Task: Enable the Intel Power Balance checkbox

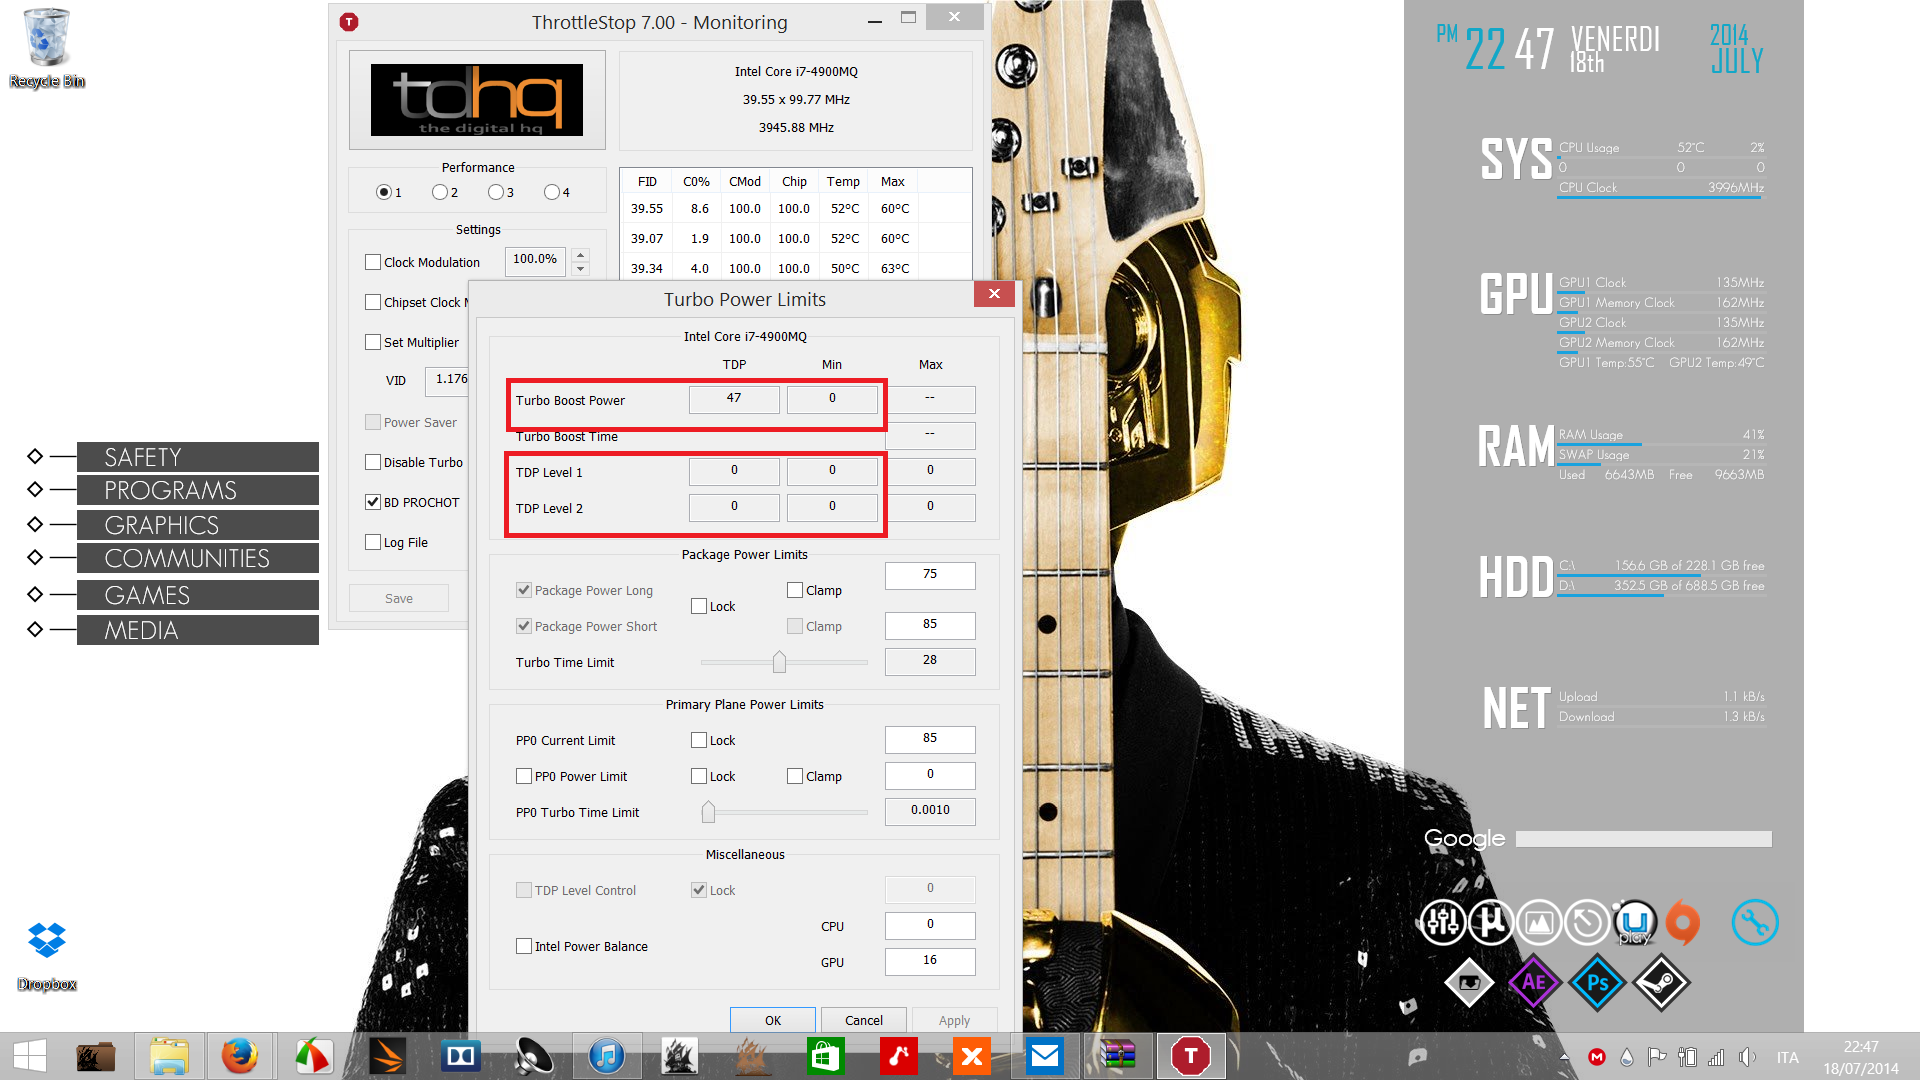Action: [x=524, y=946]
